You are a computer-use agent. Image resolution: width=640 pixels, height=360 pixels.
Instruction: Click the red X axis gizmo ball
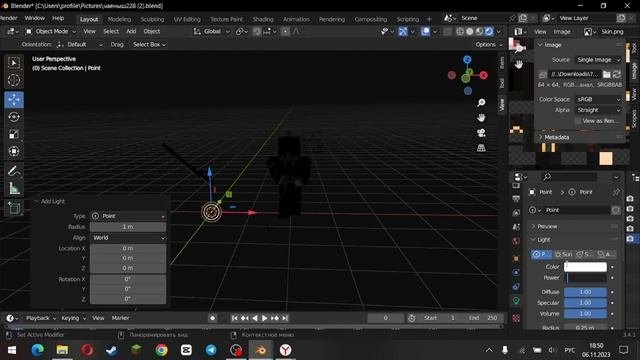tap(484, 75)
